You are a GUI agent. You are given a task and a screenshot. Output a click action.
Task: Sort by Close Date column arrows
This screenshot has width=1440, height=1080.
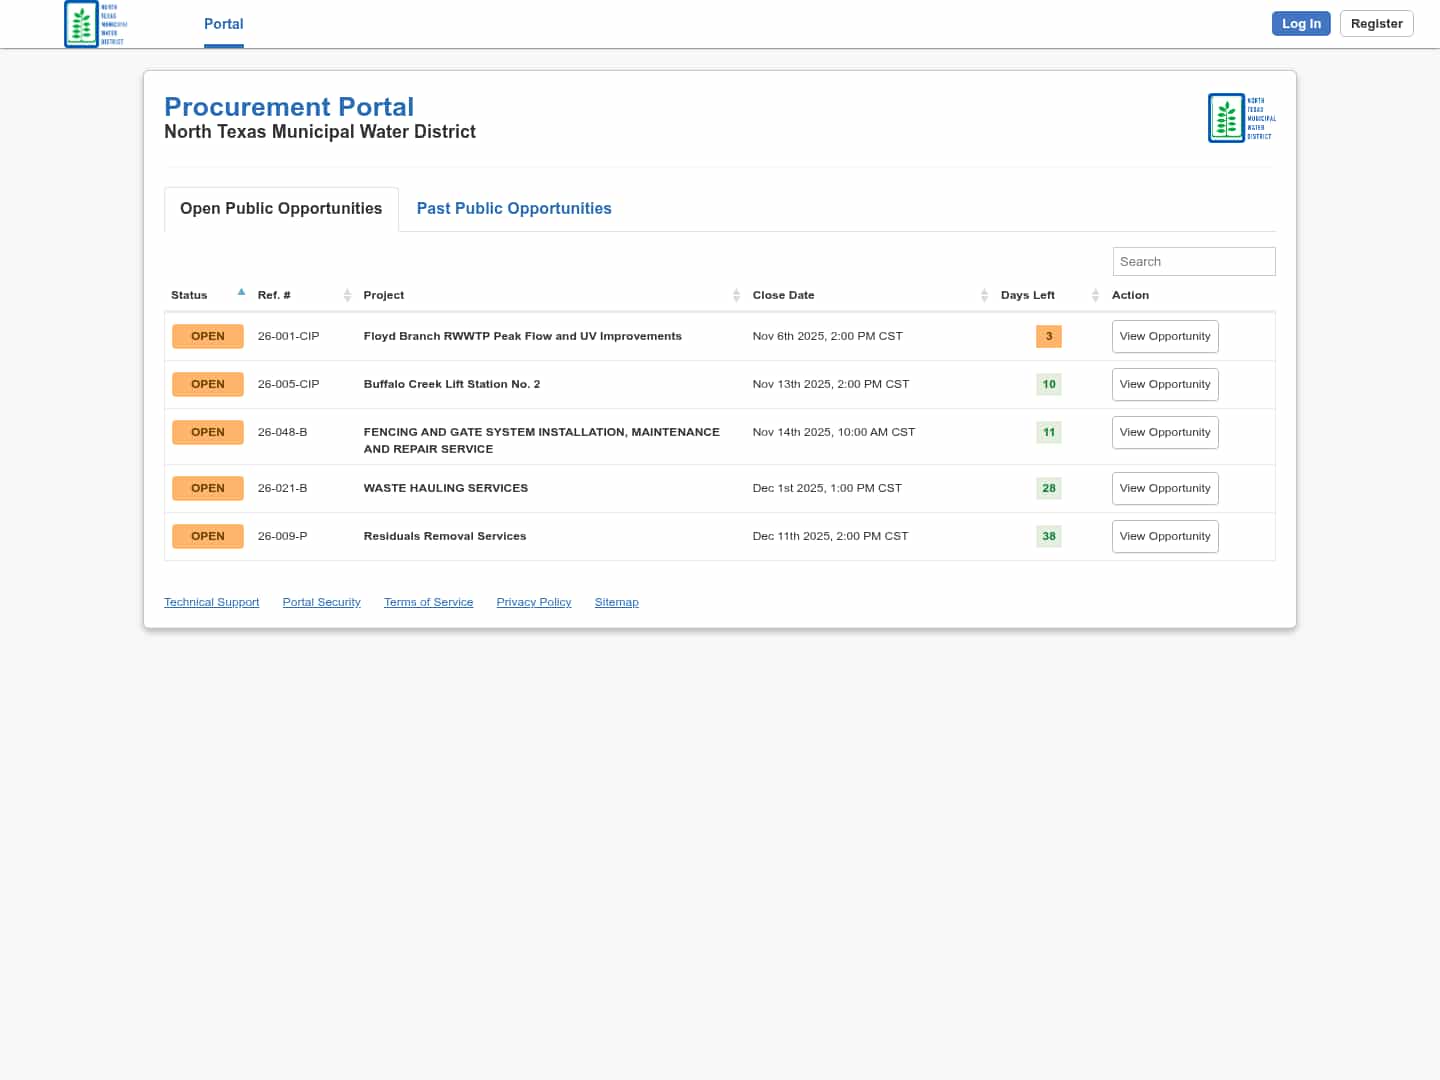pyautogui.click(x=984, y=295)
